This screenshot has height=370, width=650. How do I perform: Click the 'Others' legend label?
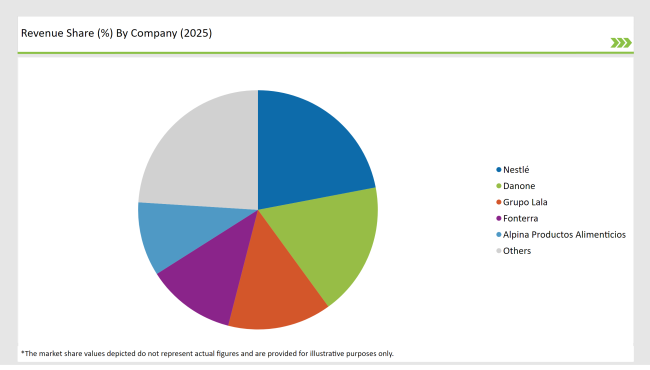pos(517,251)
